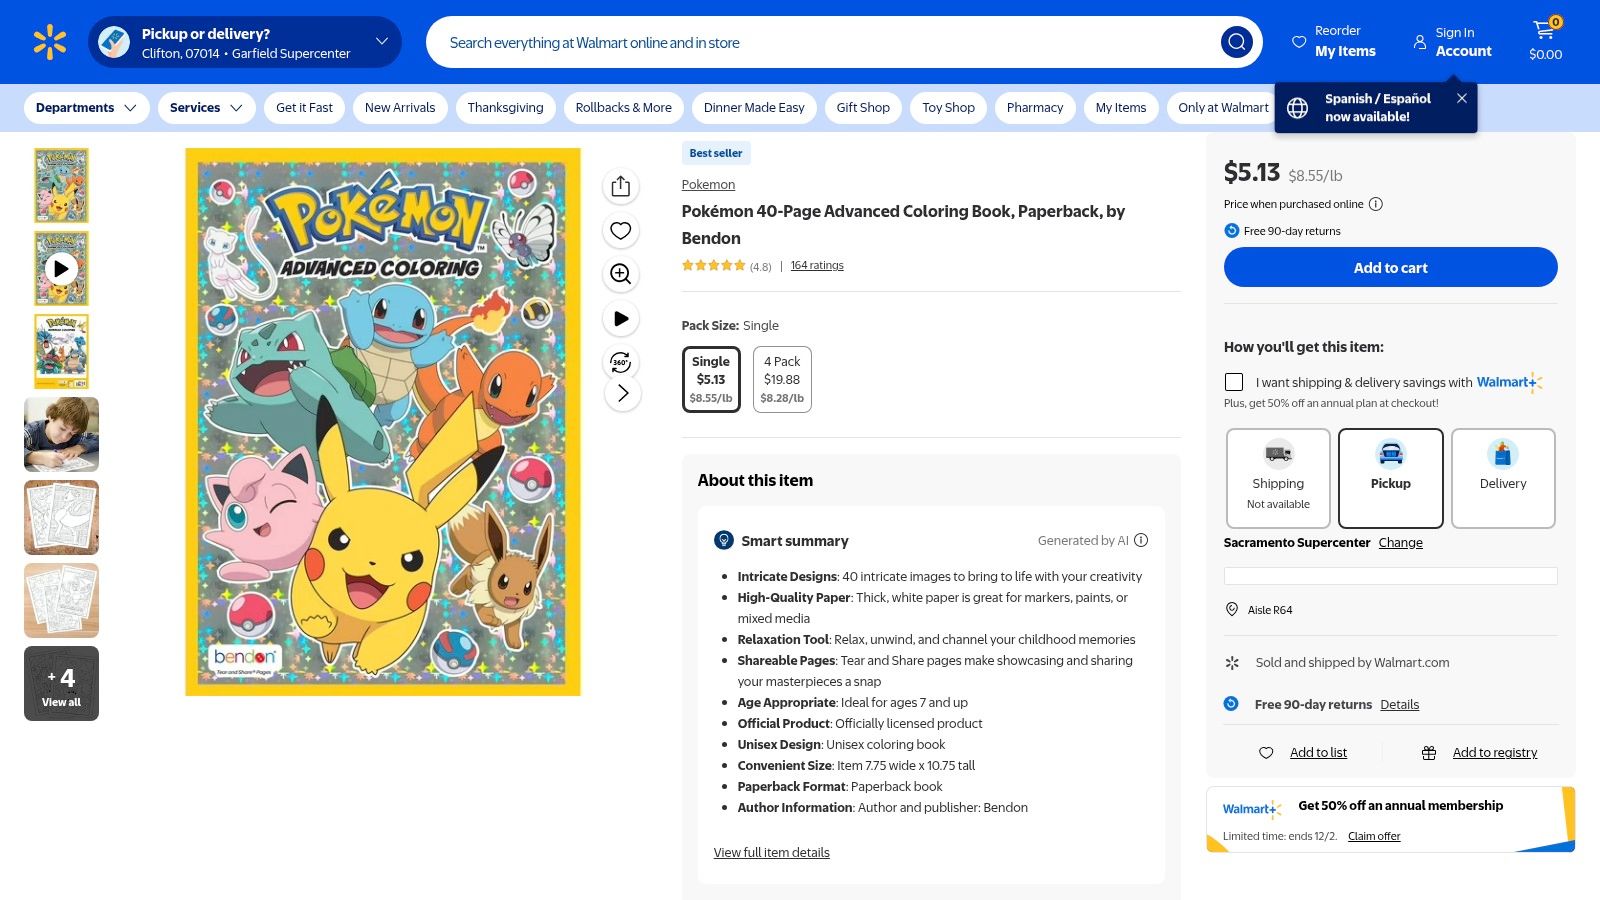Open the product share options
This screenshot has height=900, width=1600.
pos(620,186)
